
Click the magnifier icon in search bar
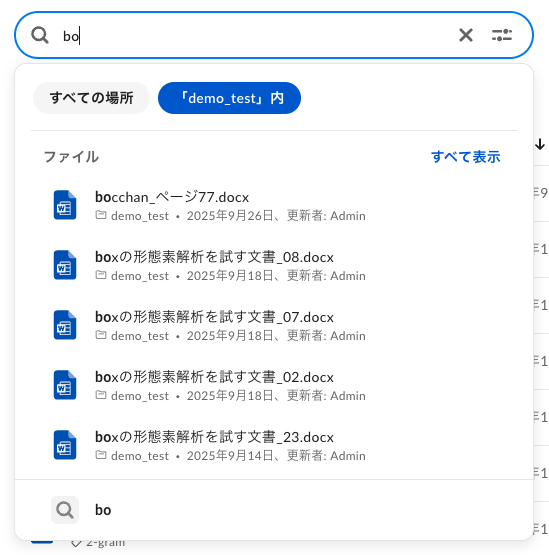click(x=40, y=35)
